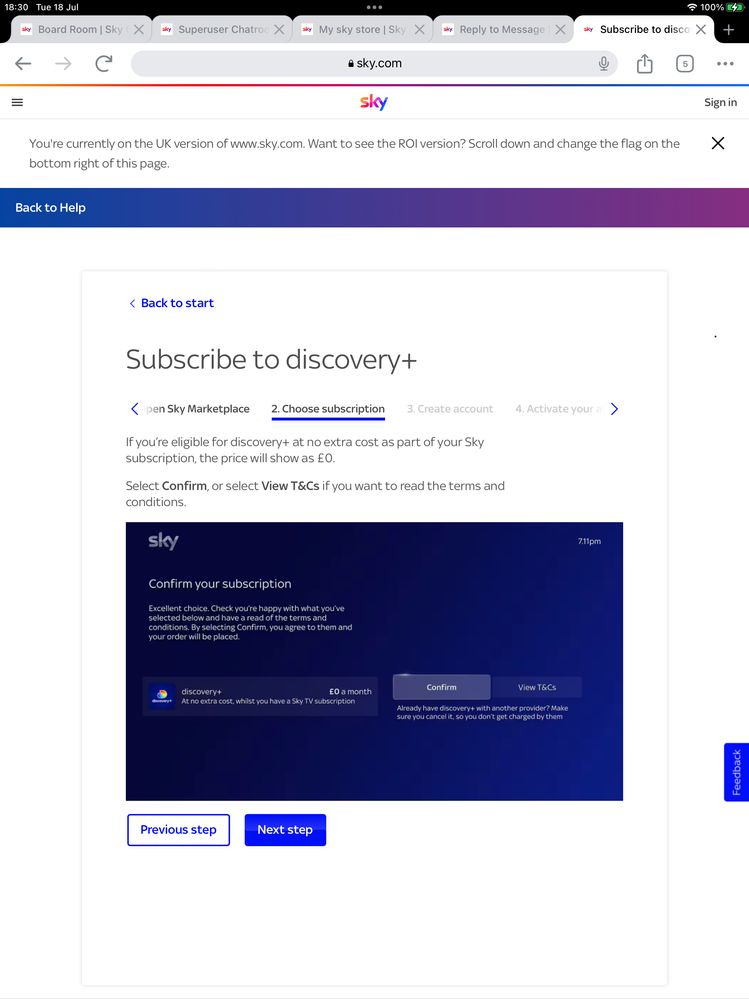Tap the browser back arrow
The width and height of the screenshot is (749, 999).
(23, 64)
